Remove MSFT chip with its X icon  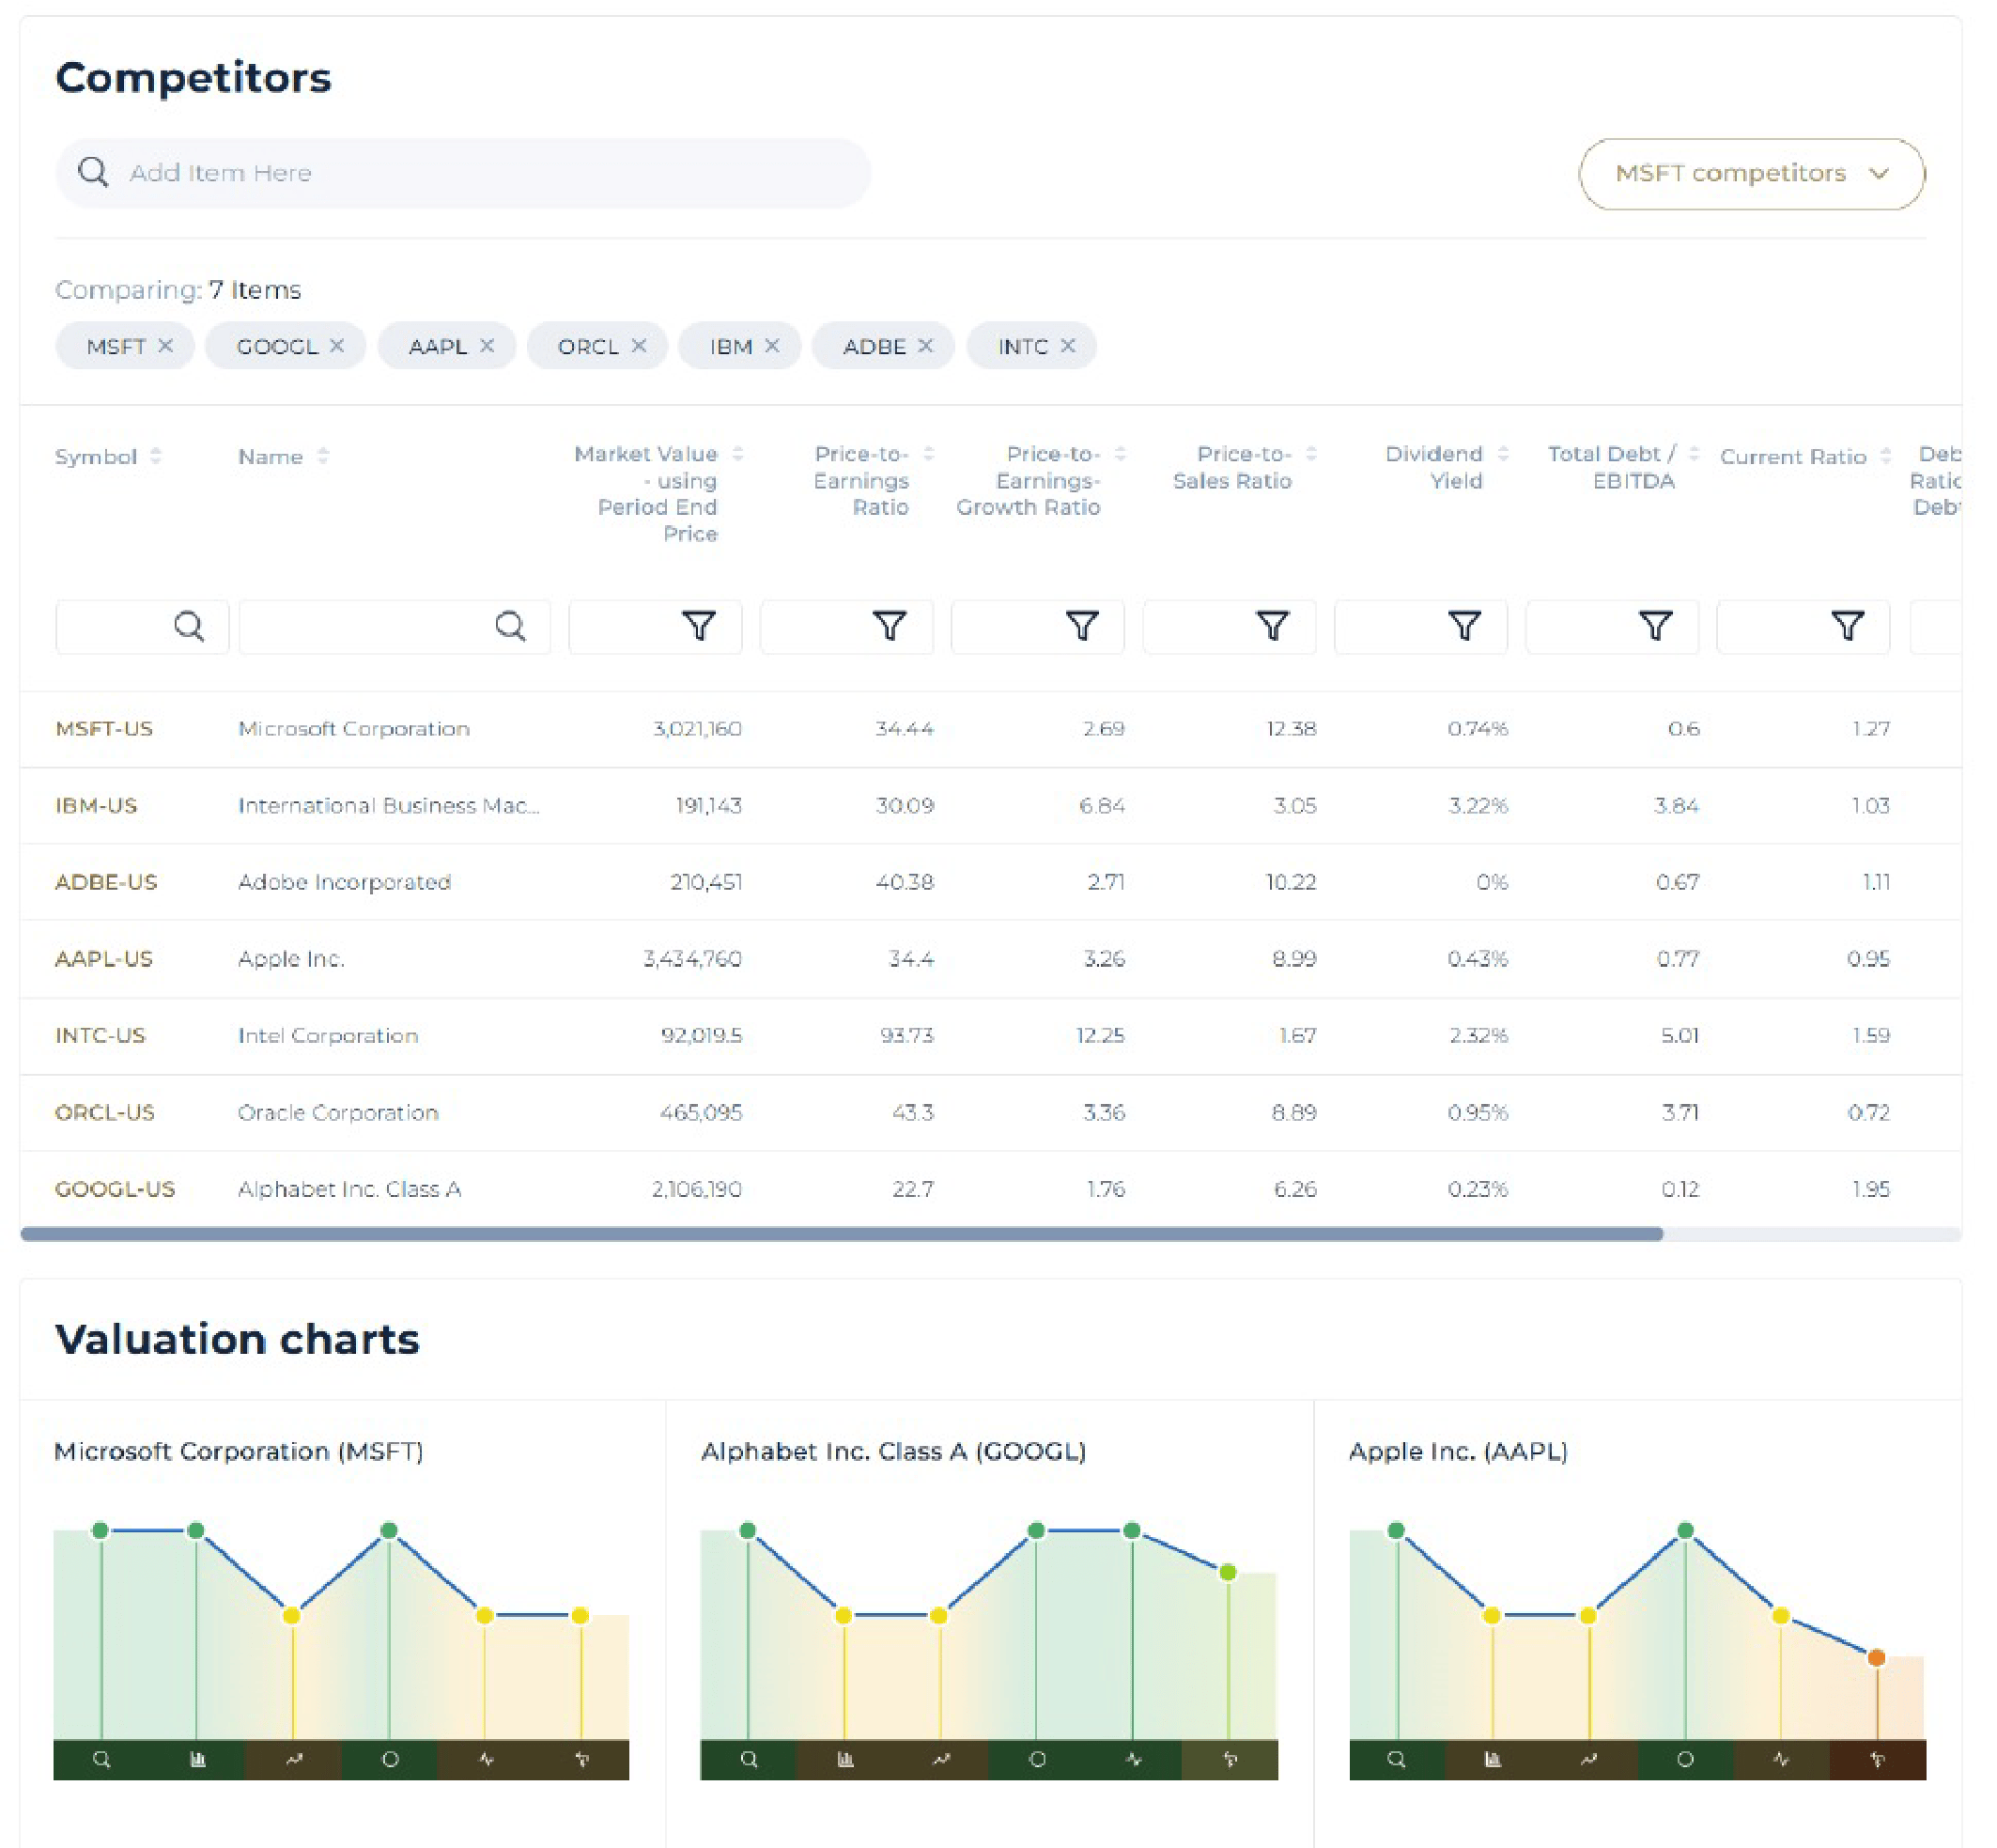pyautogui.click(x=165, y=345)
